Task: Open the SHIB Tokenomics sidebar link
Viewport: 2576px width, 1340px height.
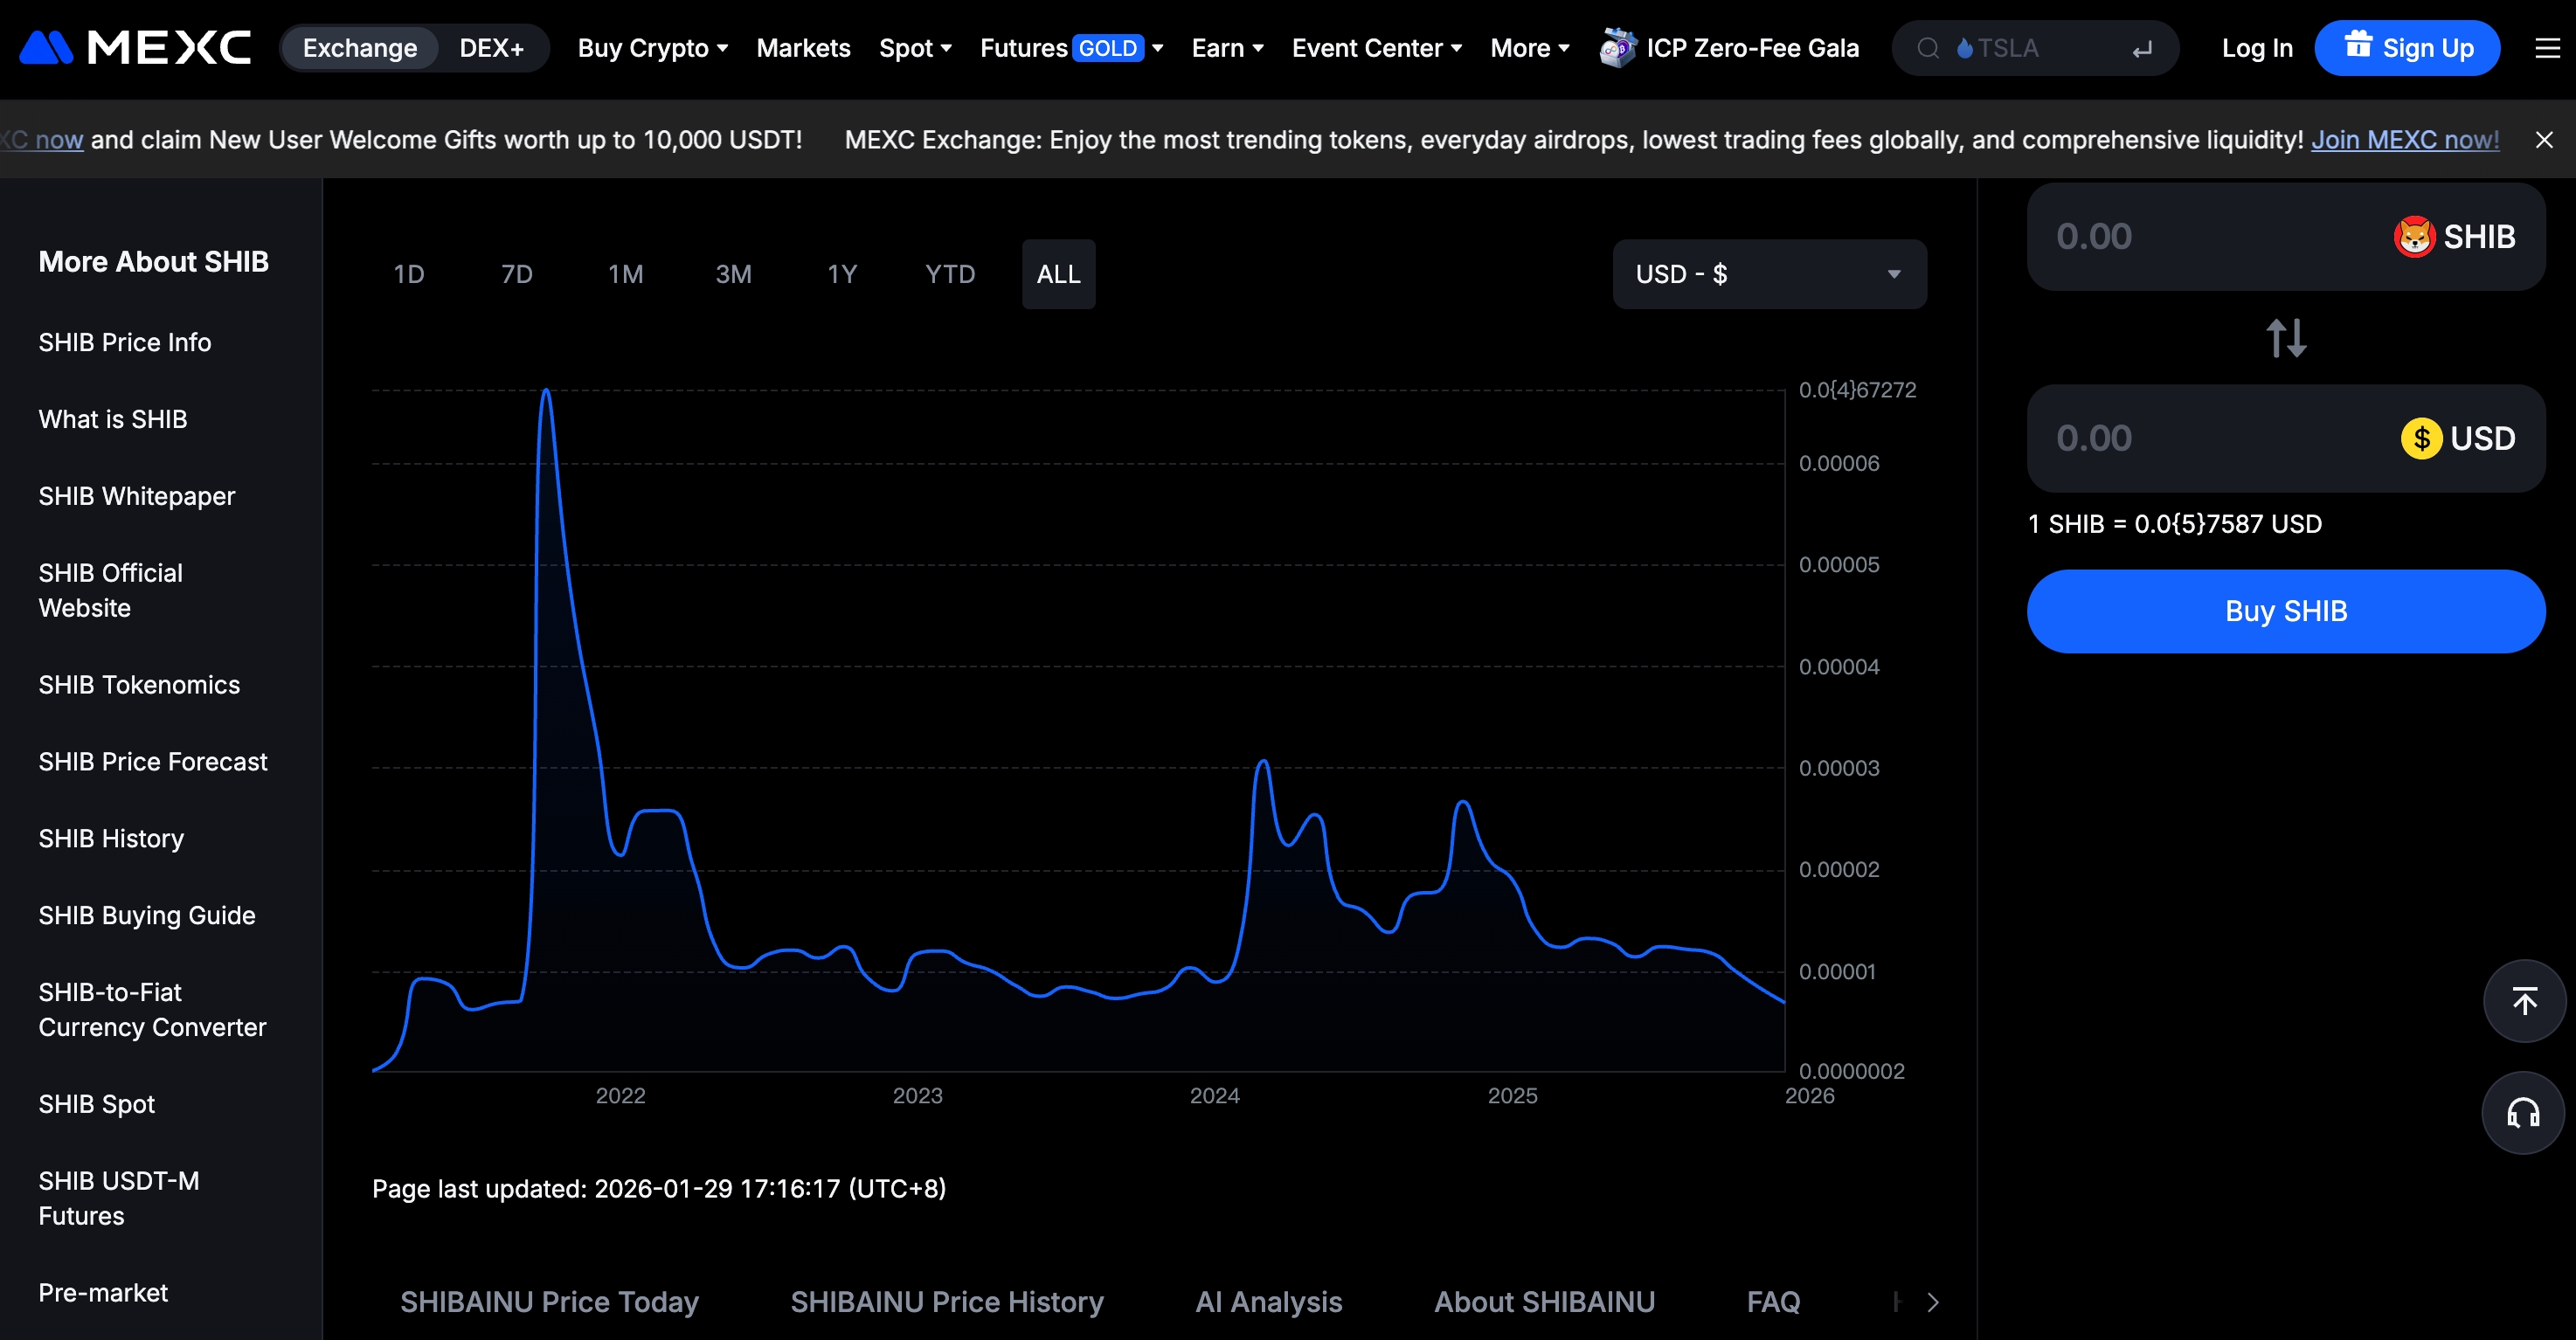Action: (x=139, y=685)
